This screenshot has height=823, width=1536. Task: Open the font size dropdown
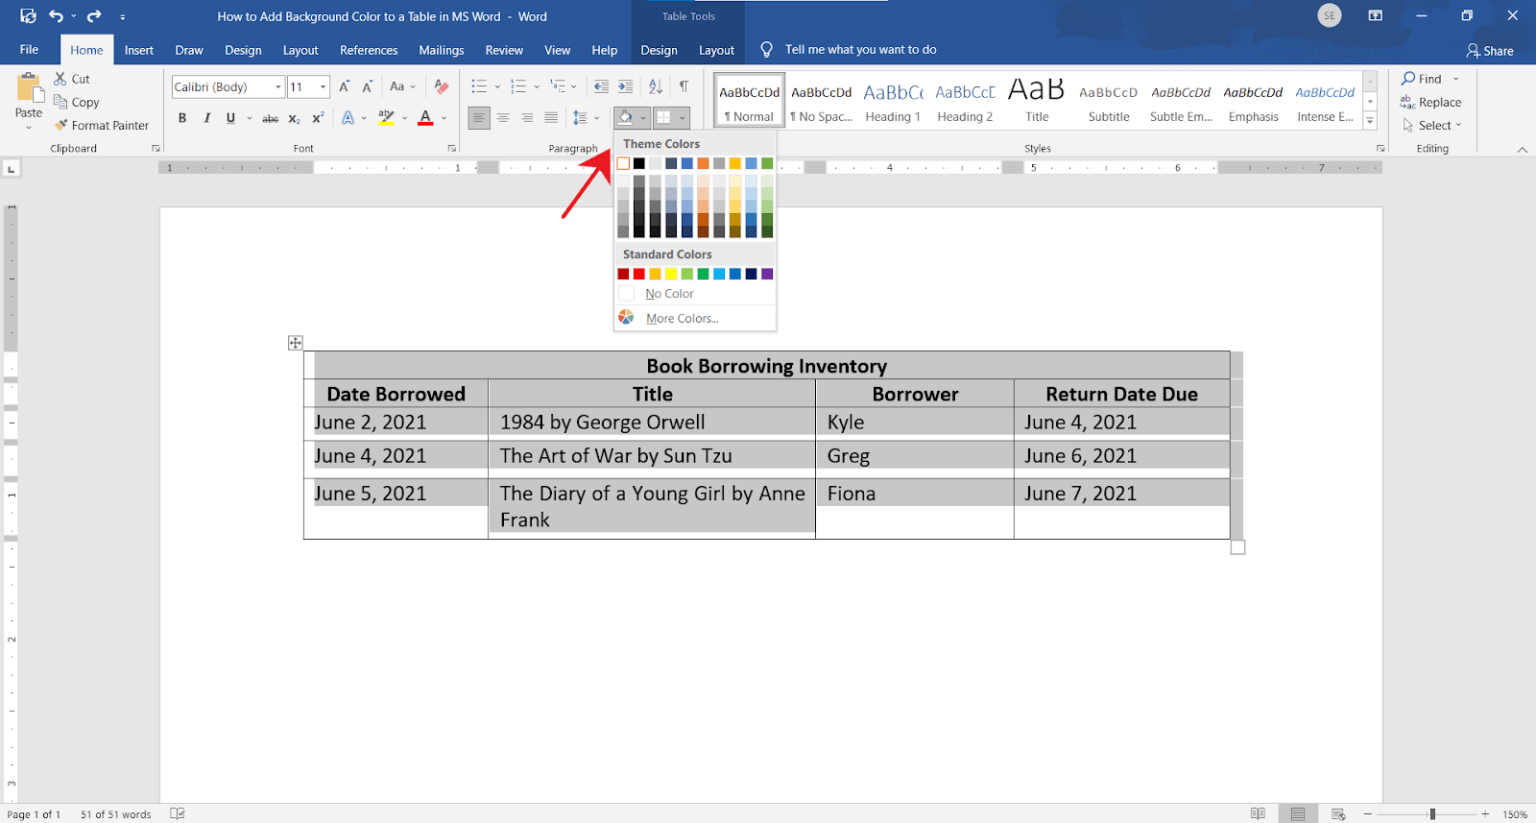point(322,87)
